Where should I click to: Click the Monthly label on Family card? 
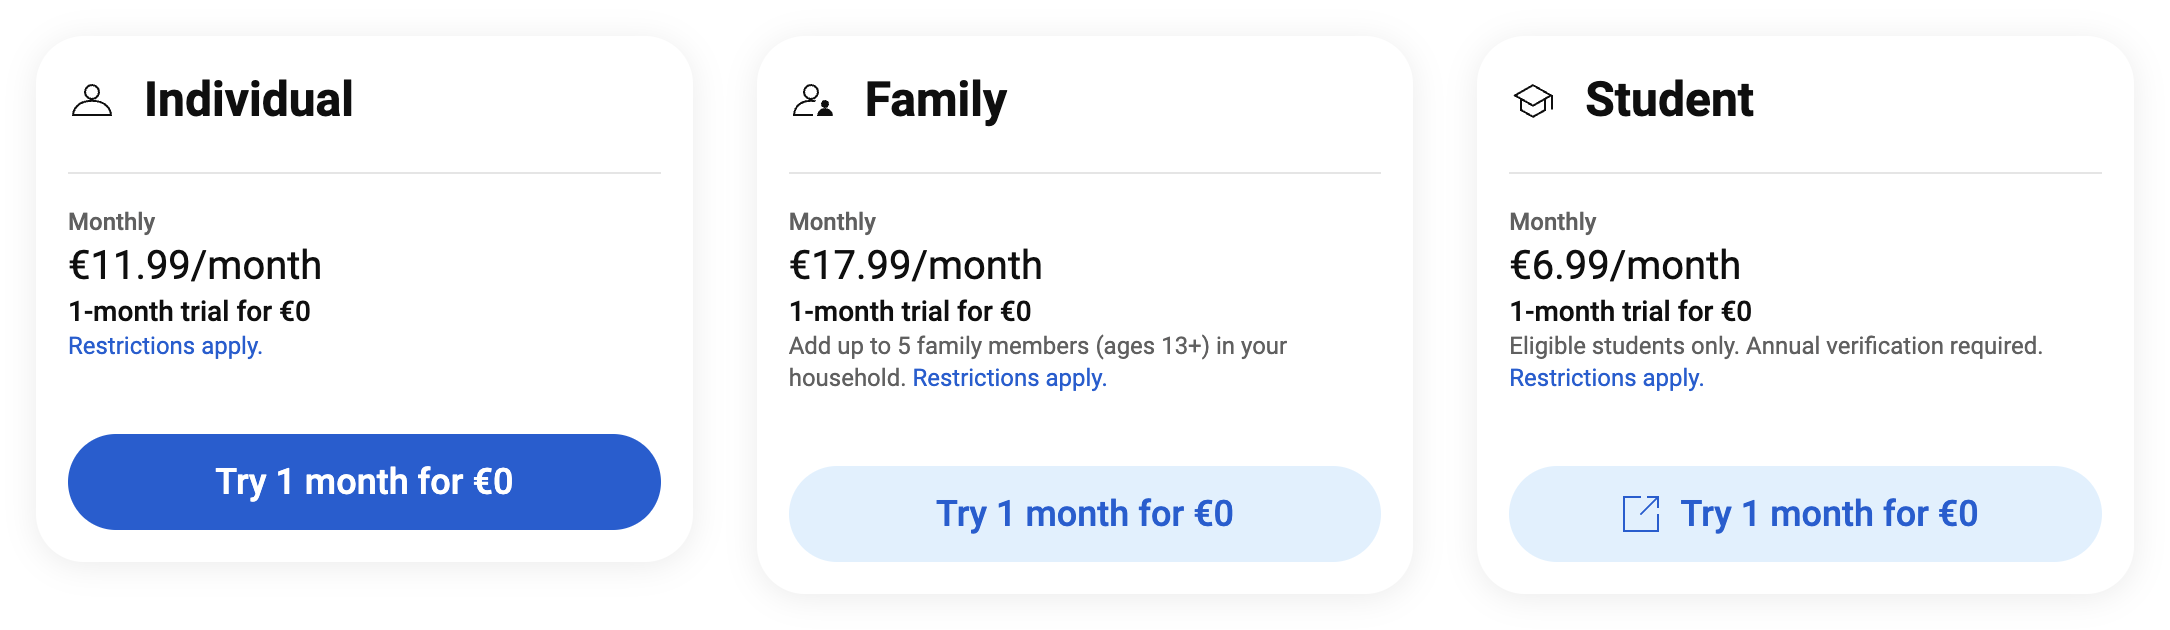point(832,222)
